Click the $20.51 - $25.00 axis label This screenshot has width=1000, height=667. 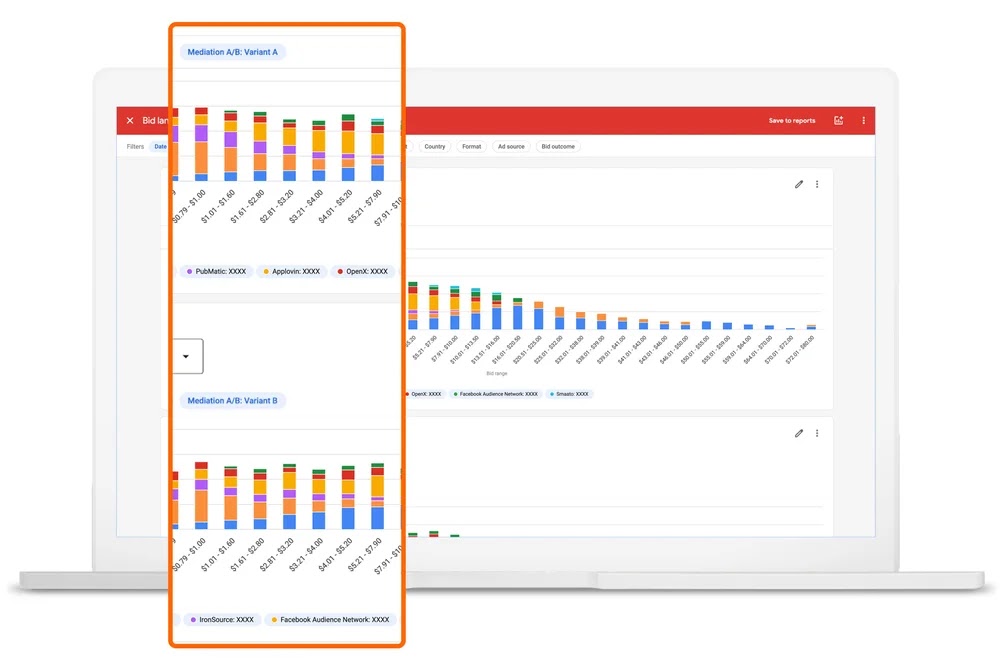(527, 349)
